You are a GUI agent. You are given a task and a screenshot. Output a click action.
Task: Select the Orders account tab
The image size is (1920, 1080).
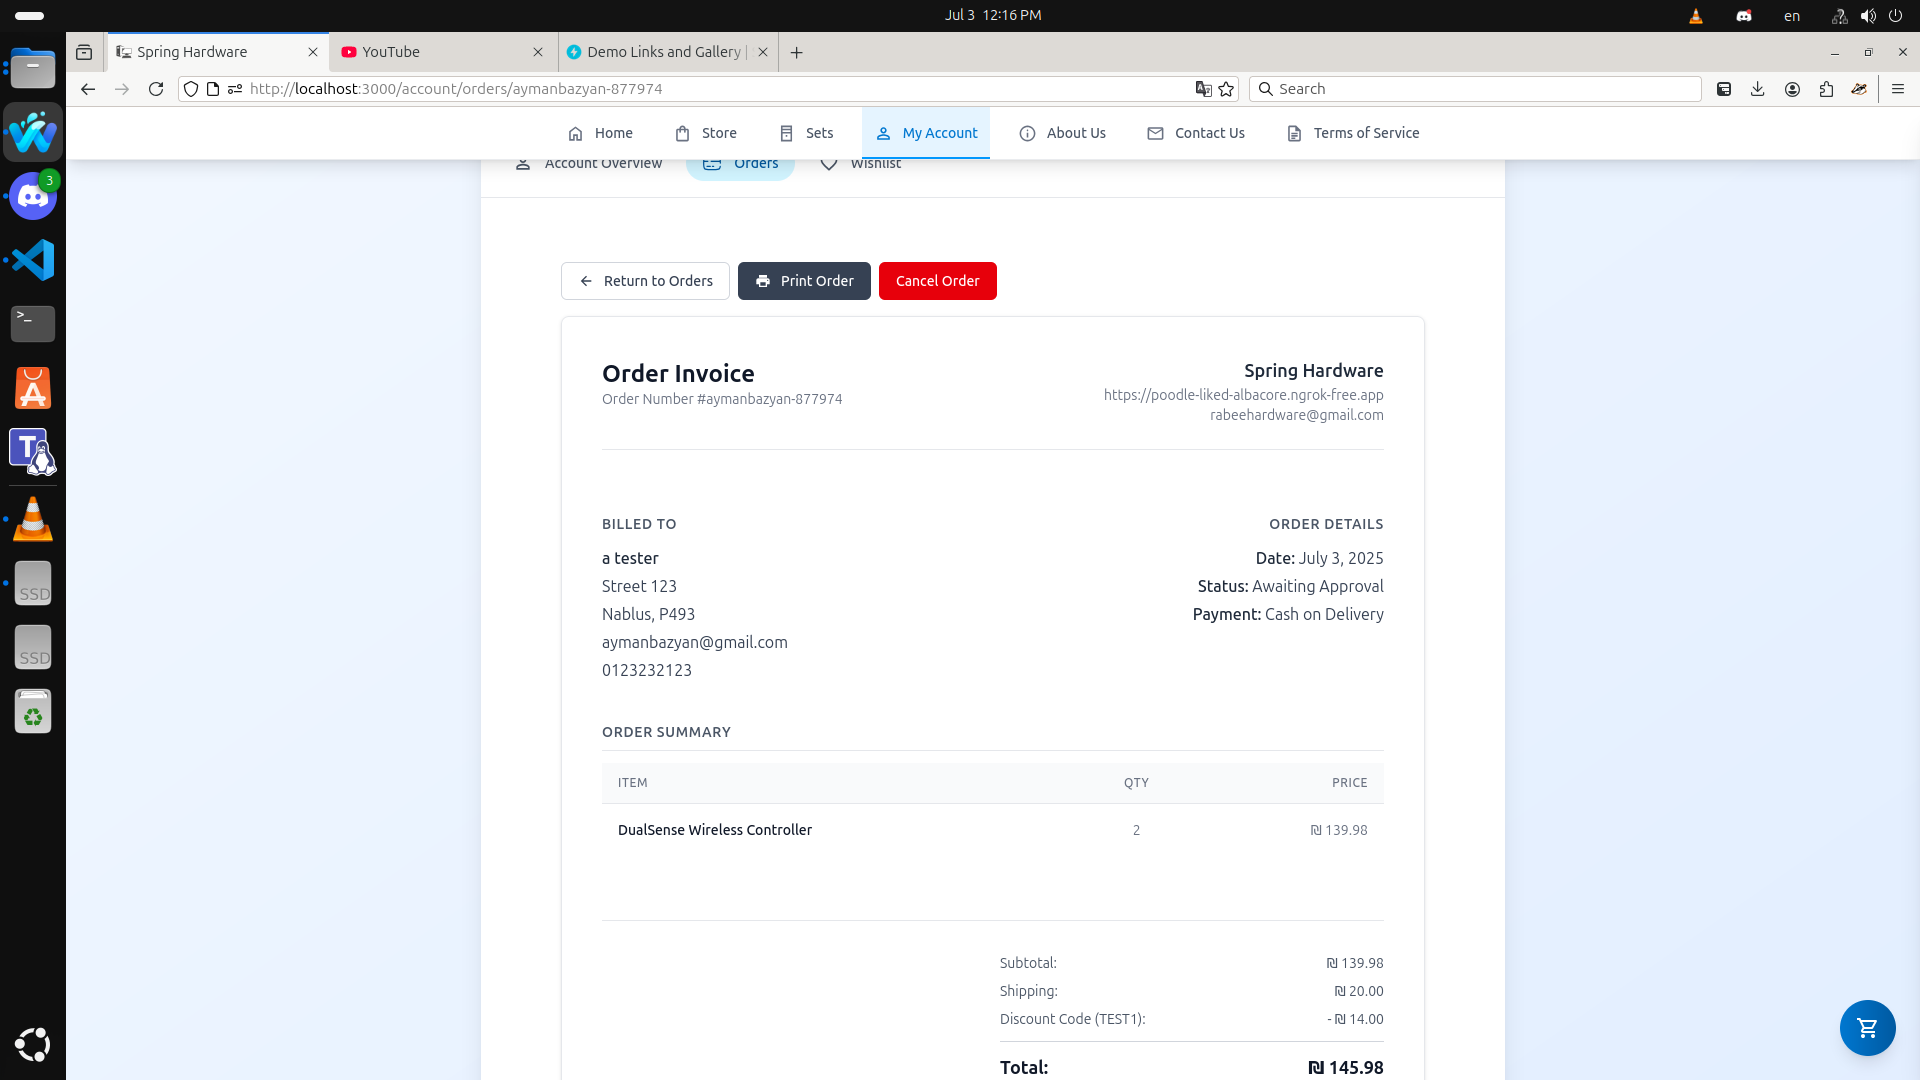point(740,166)
